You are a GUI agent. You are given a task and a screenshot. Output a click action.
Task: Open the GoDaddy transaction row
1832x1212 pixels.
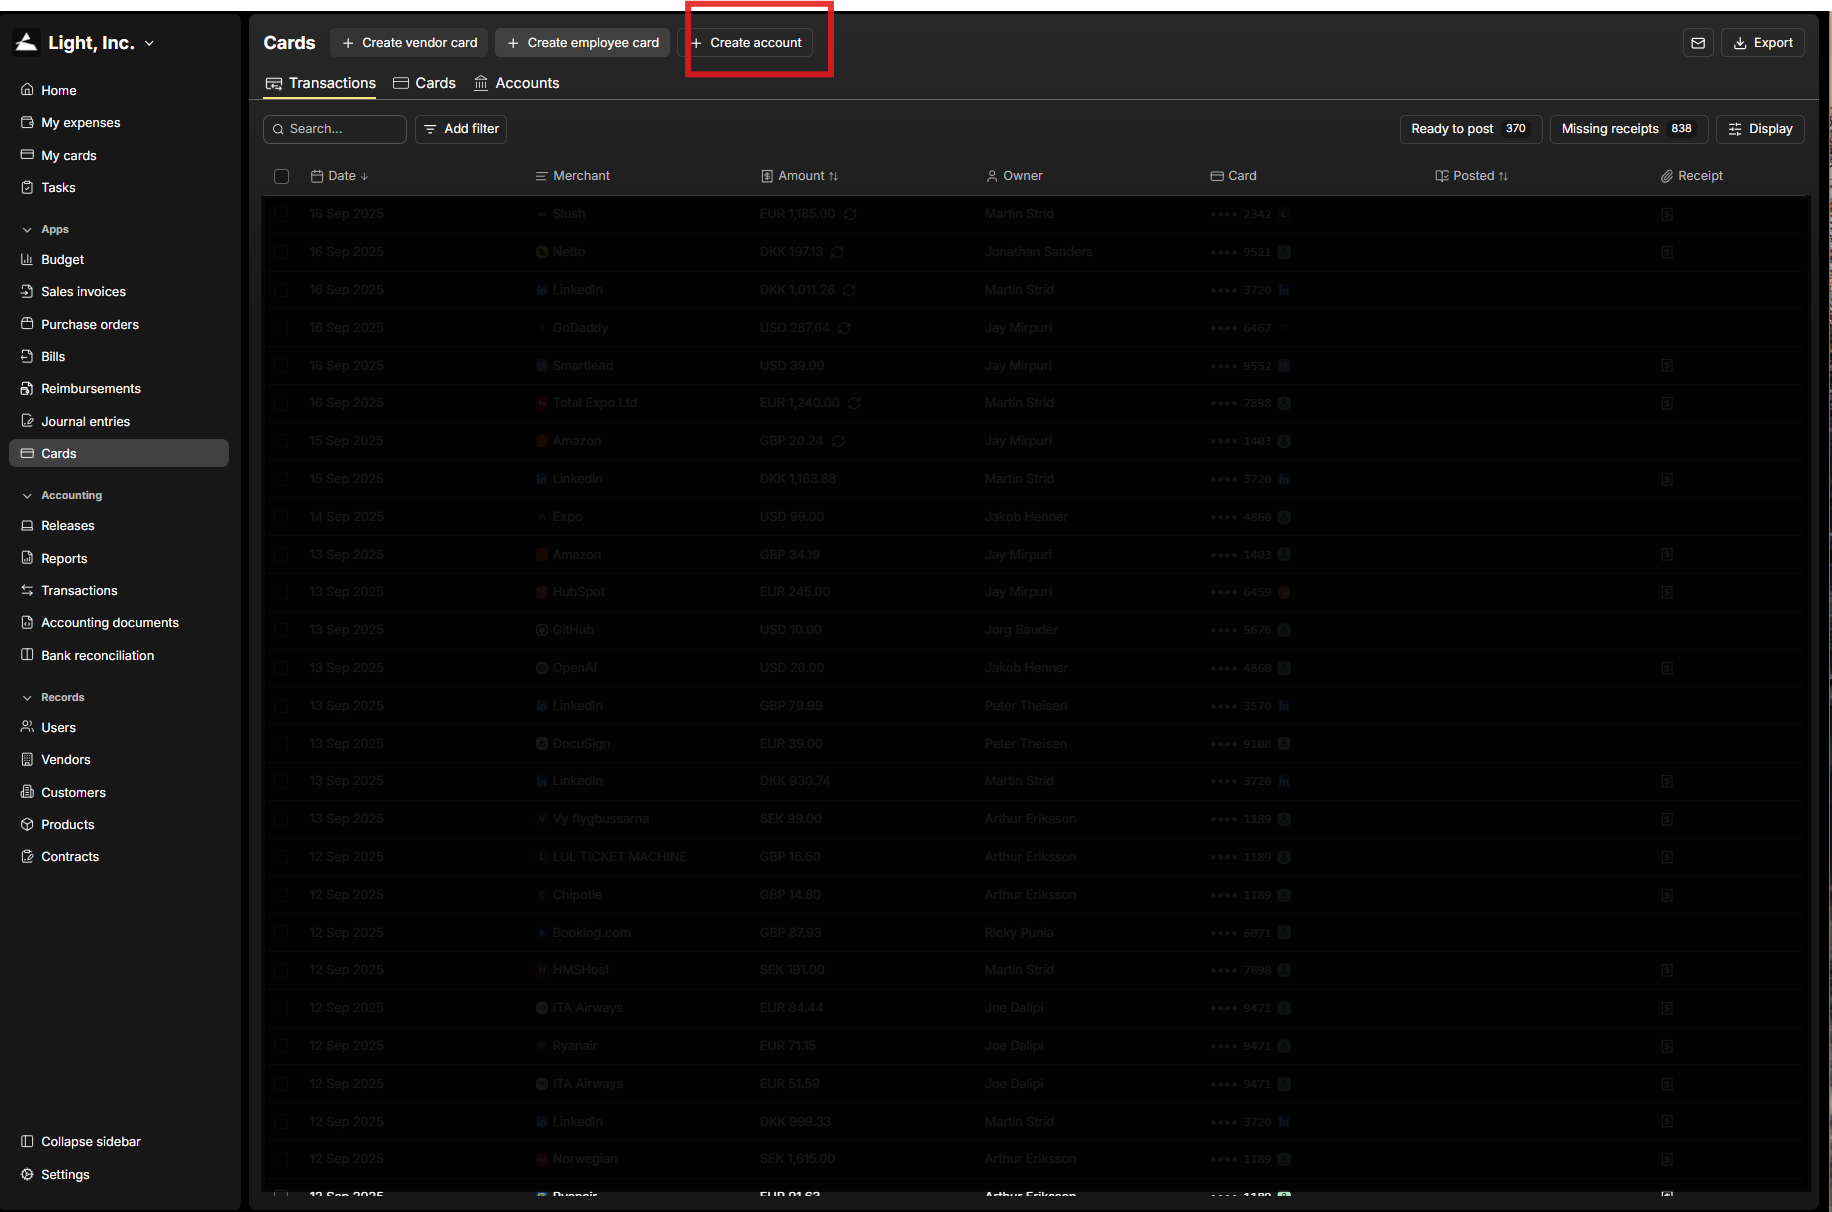click(x=1036, y=328)
